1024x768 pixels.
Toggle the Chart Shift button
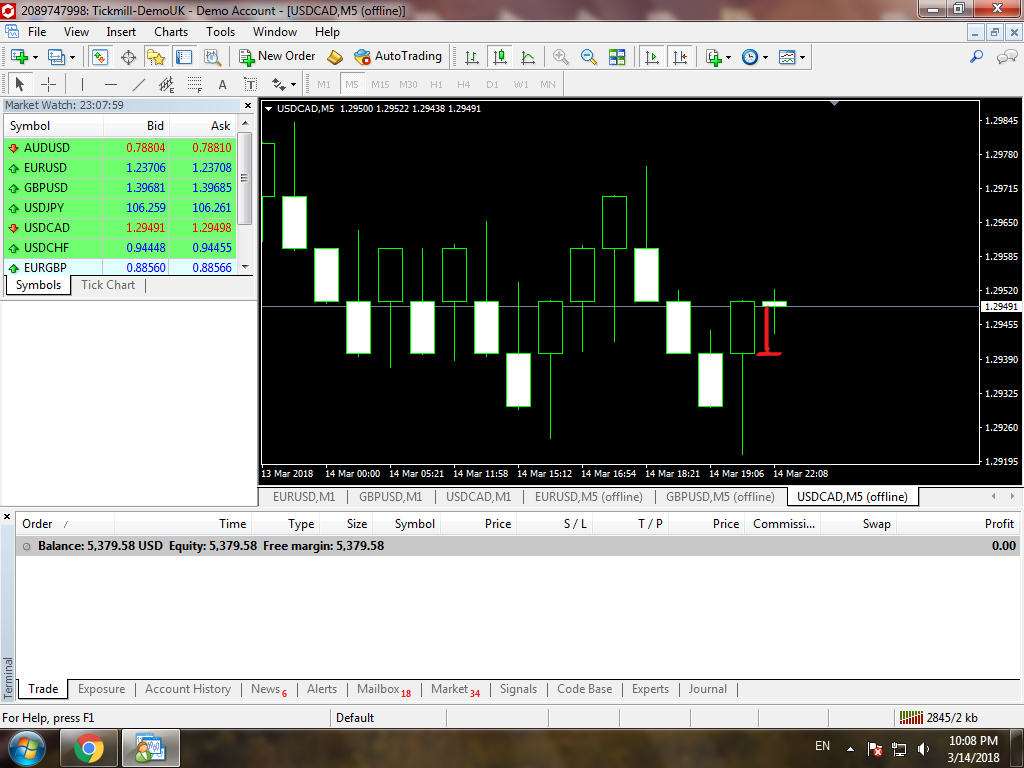tap(680, 57)
